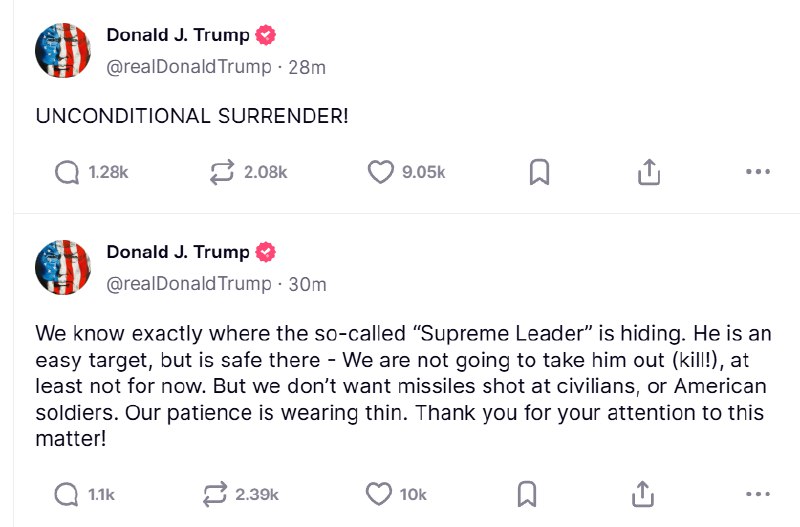Reply to the UNCONDITIONAL SURRENDER post
This screenshot has height=527, width=800.
pyautogui.click(x=67, y=172)
